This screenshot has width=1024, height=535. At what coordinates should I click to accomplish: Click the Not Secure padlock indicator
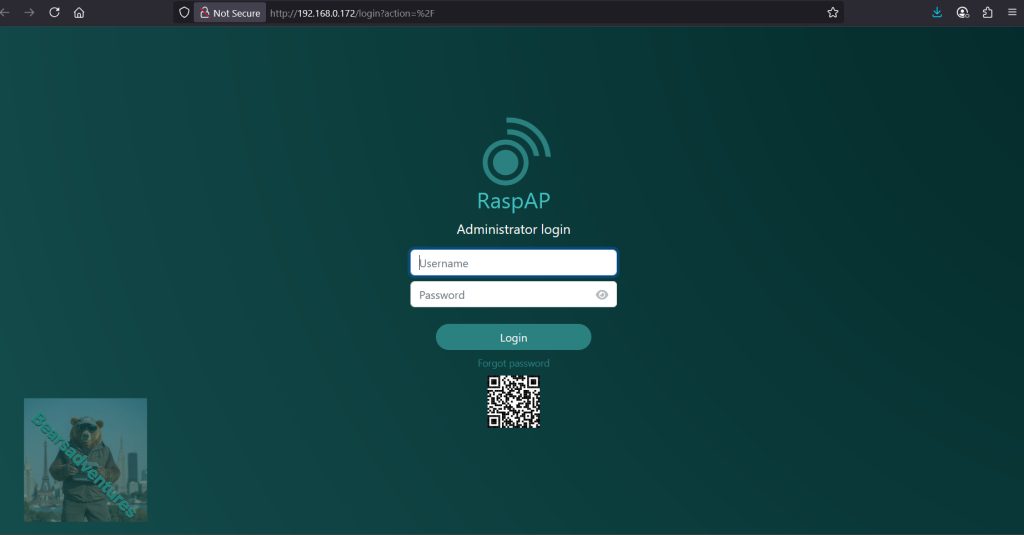(x=230, y=12)
